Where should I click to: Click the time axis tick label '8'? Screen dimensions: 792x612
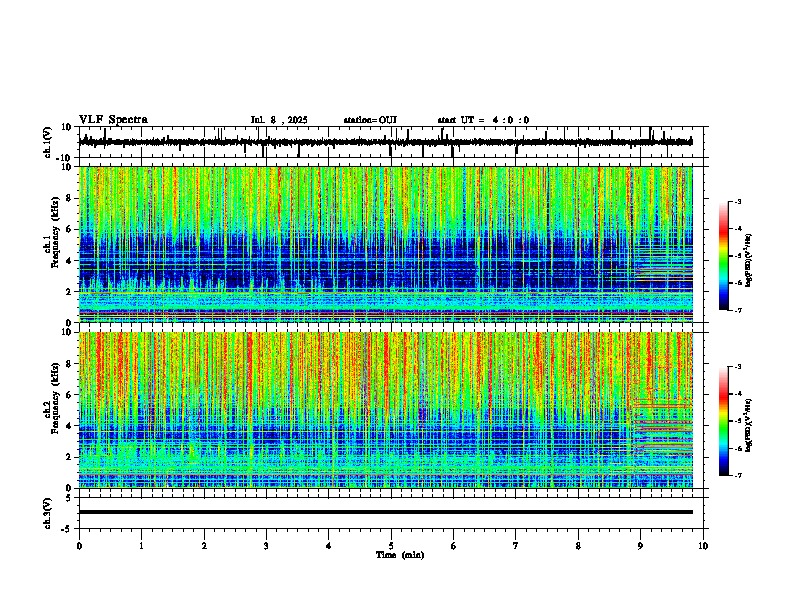[x=578, y=546]
